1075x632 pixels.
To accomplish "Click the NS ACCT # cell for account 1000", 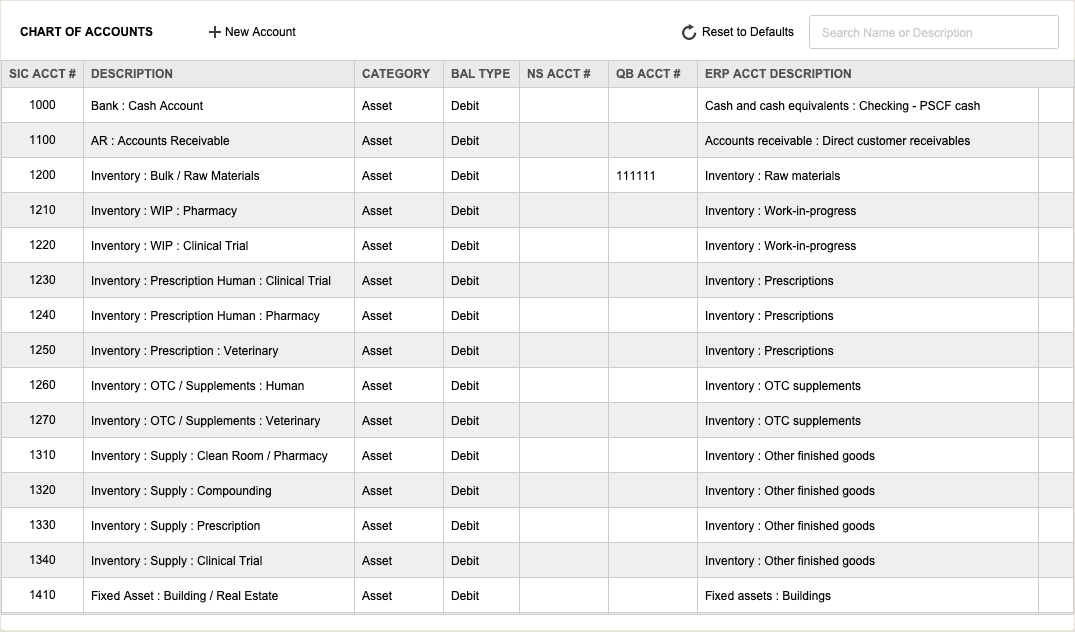I will tap(563, 106).
